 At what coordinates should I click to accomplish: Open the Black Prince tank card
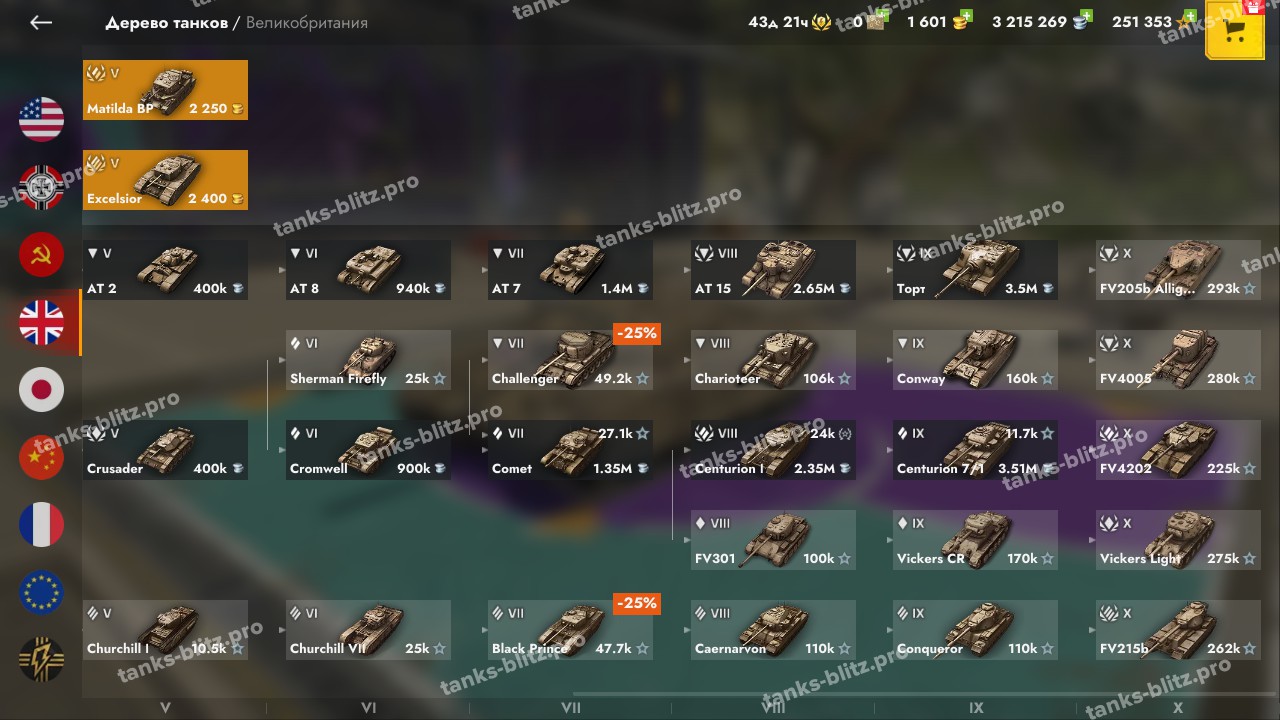[571, 630]
